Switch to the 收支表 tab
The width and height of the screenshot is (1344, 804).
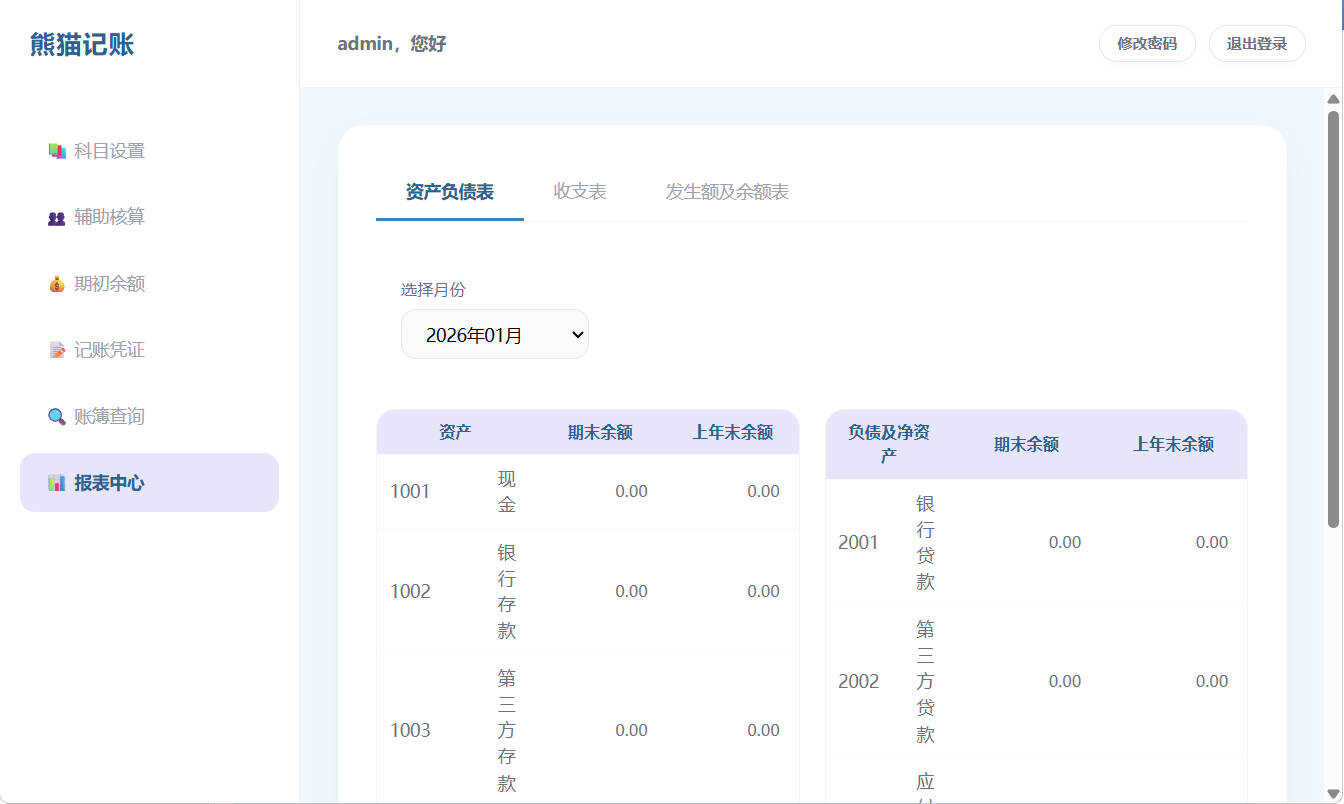(x=580, y=191)
